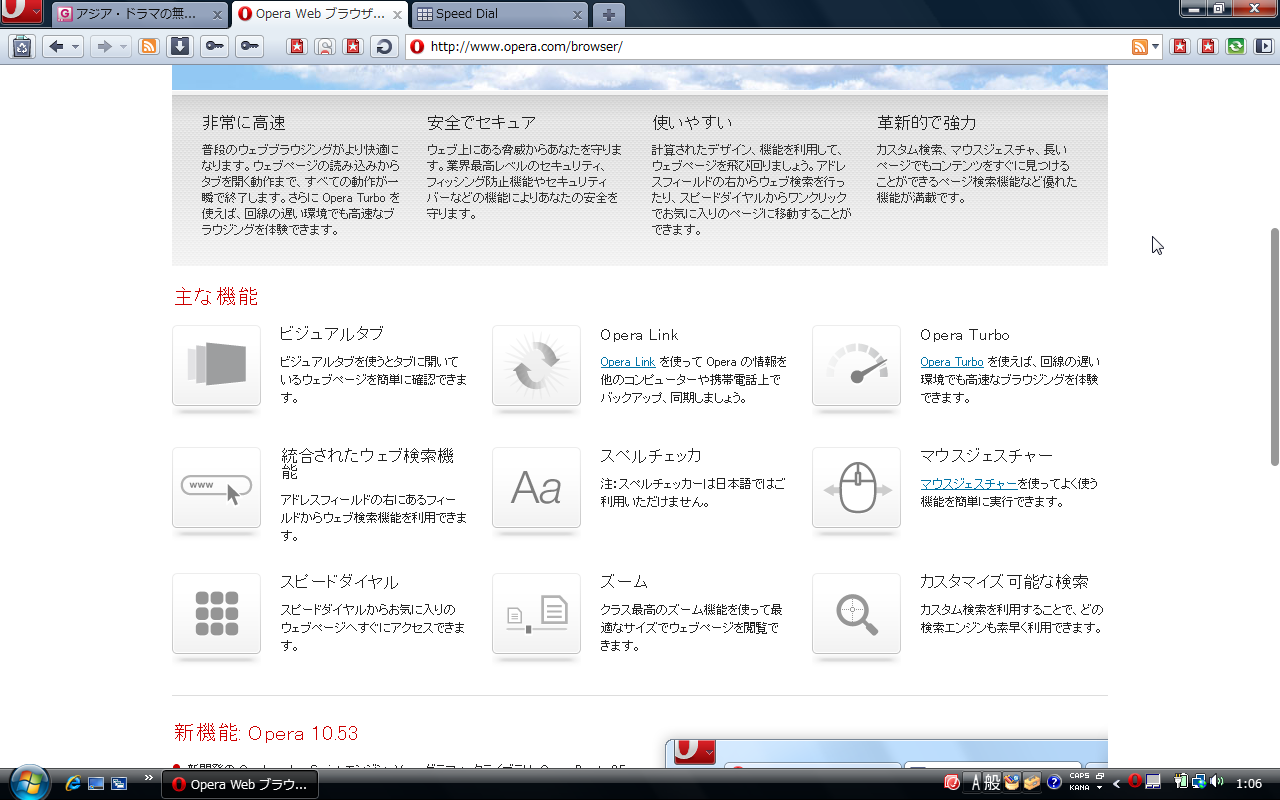This screenshot has width=1280, height=800.
Task: Click the ズーム page zoom feature icon
Action: [x=536, y=613]
